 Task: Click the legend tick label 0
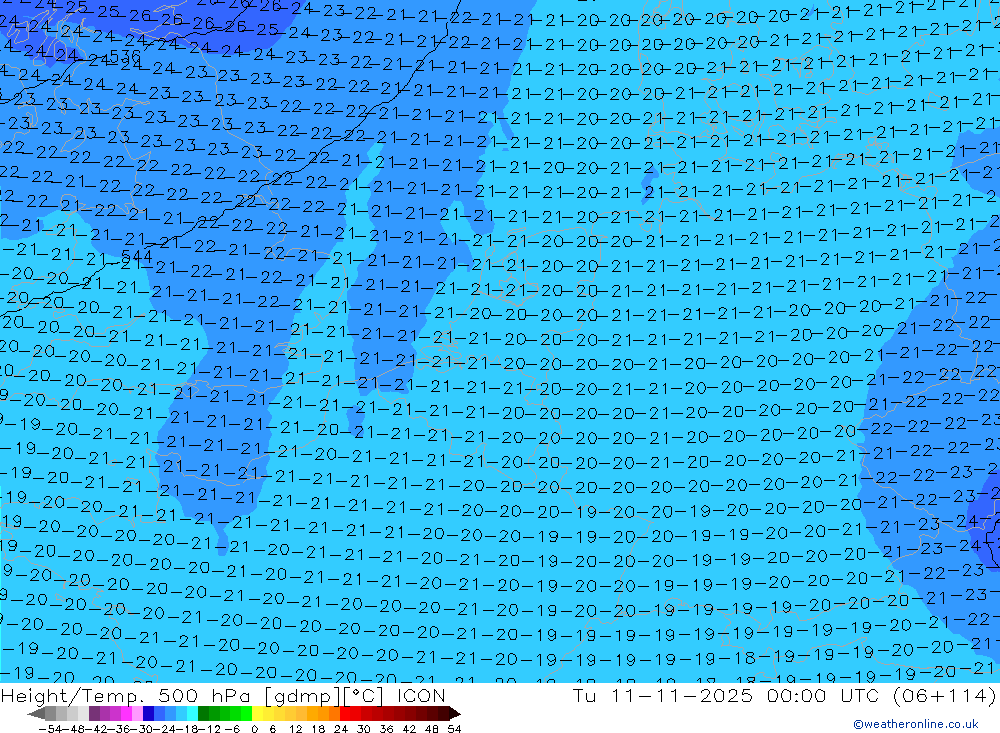(x=254, y=729)
